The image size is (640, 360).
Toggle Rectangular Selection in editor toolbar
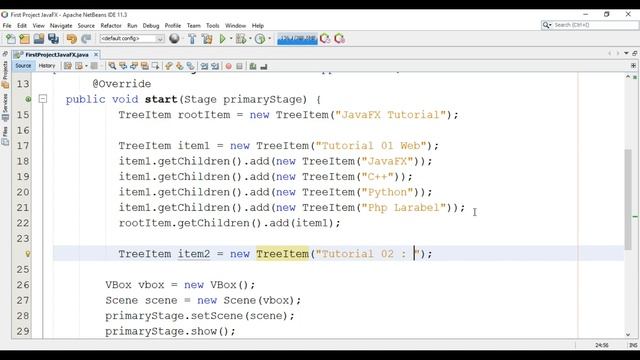point(156,66)
